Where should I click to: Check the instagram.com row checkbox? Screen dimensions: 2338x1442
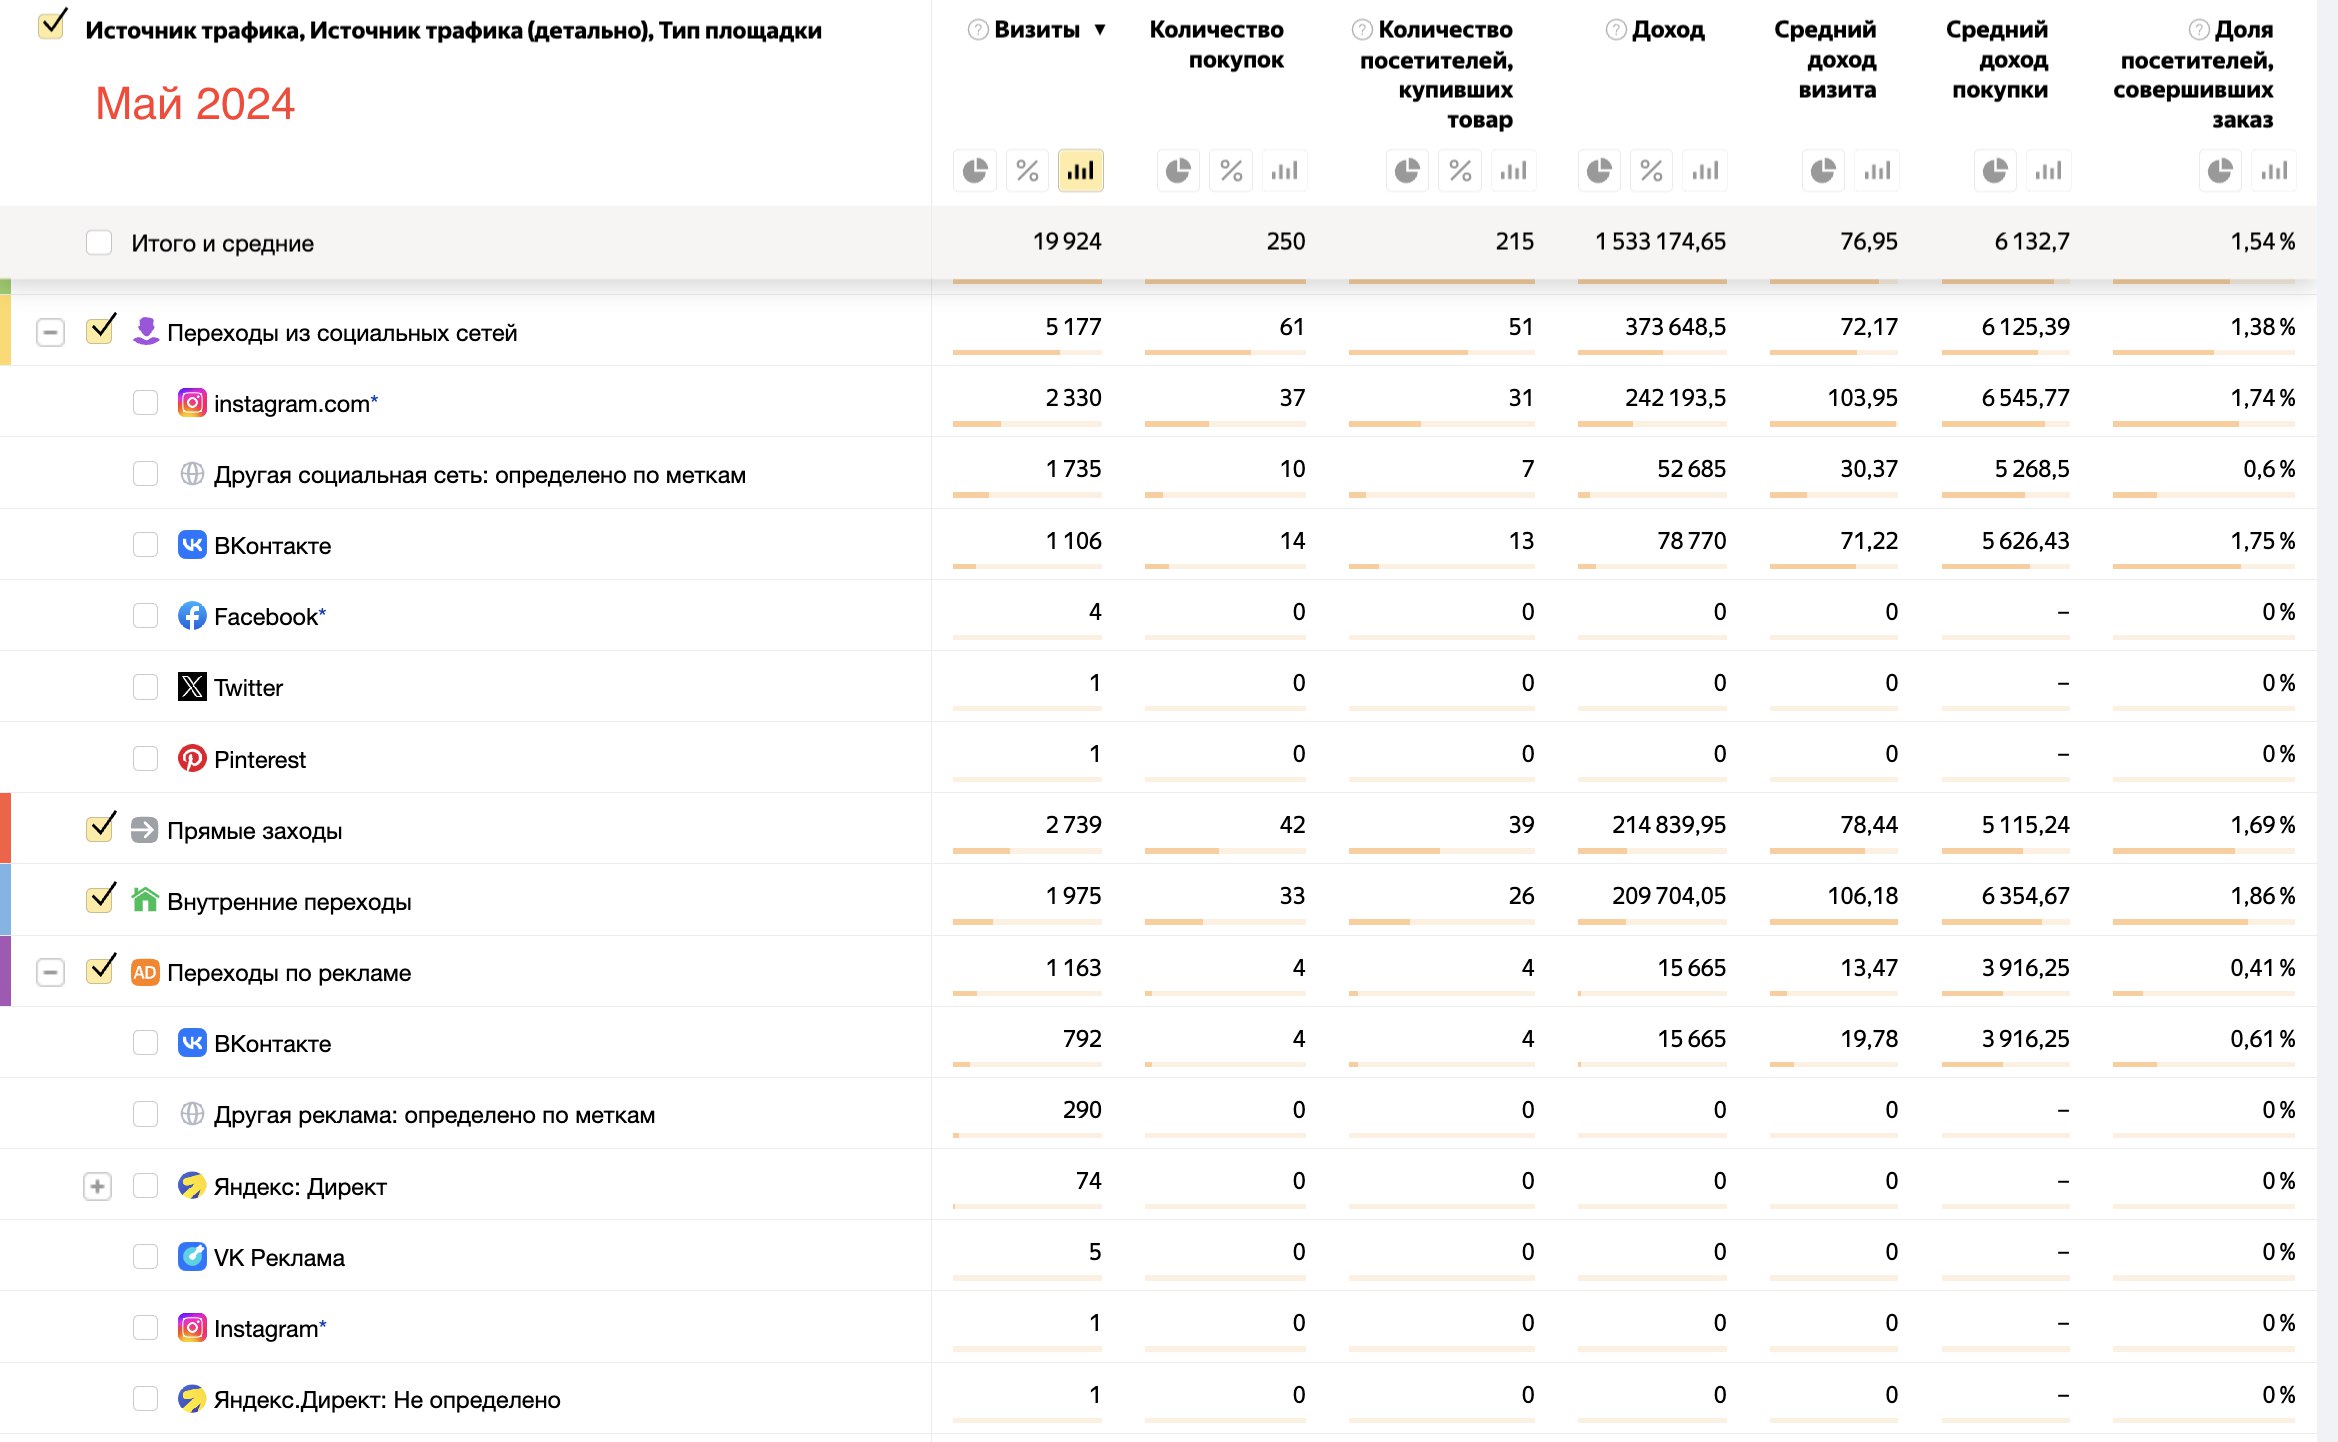(x=146, y=403)
